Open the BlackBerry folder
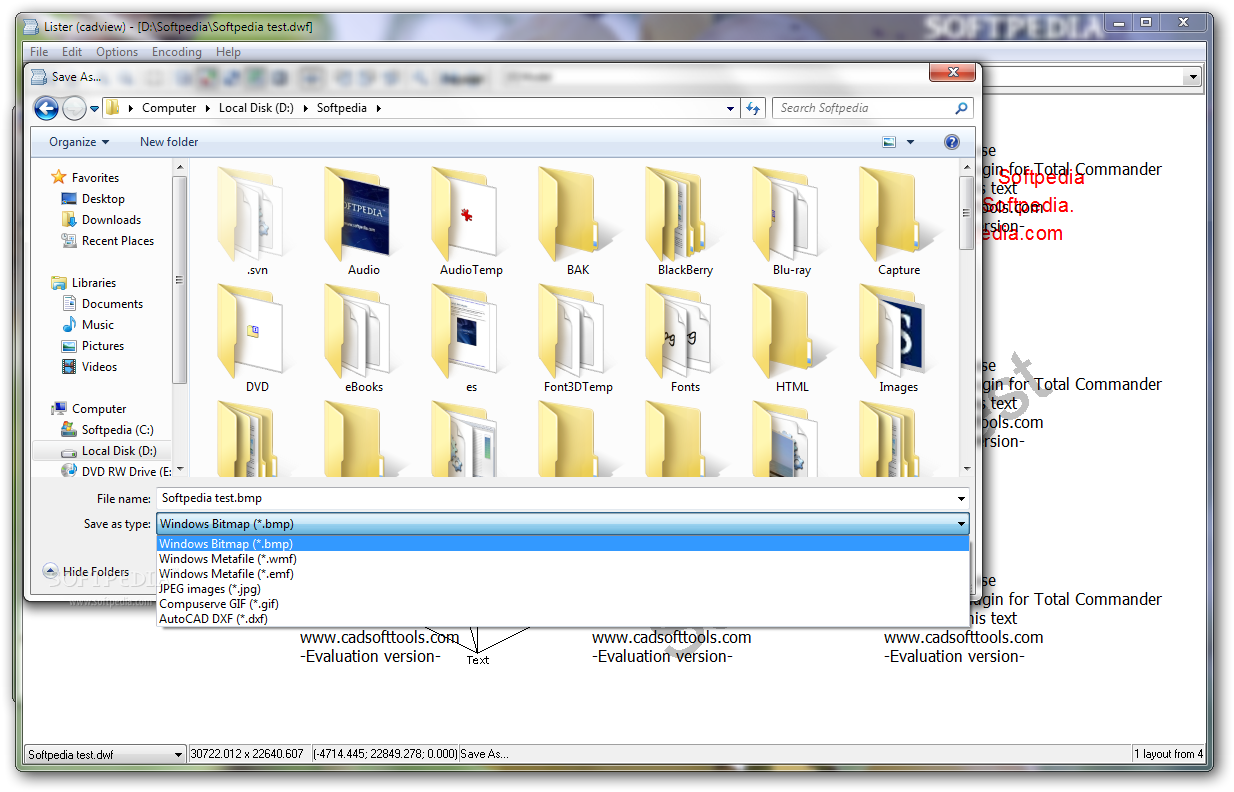This screenshot has height=792, width=1234. pyautogui.click(x=685, y=222)
